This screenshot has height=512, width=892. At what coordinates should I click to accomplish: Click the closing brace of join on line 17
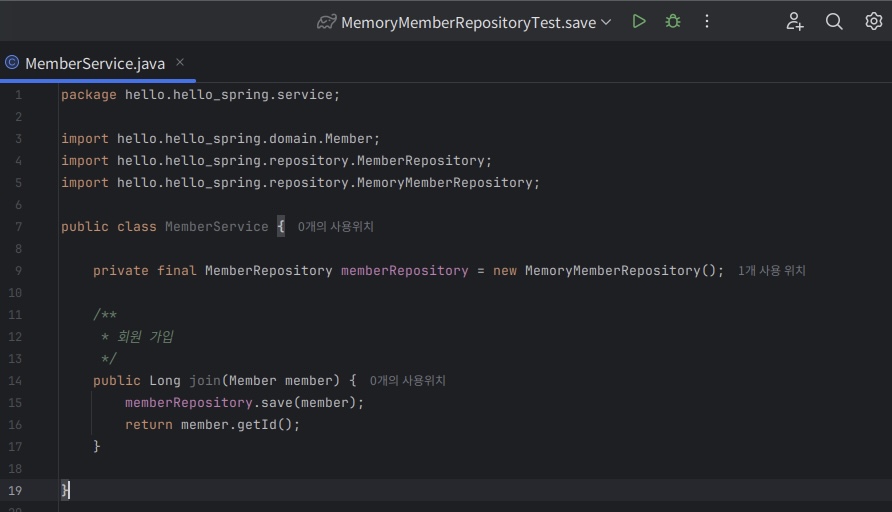[x=97, y=447]
